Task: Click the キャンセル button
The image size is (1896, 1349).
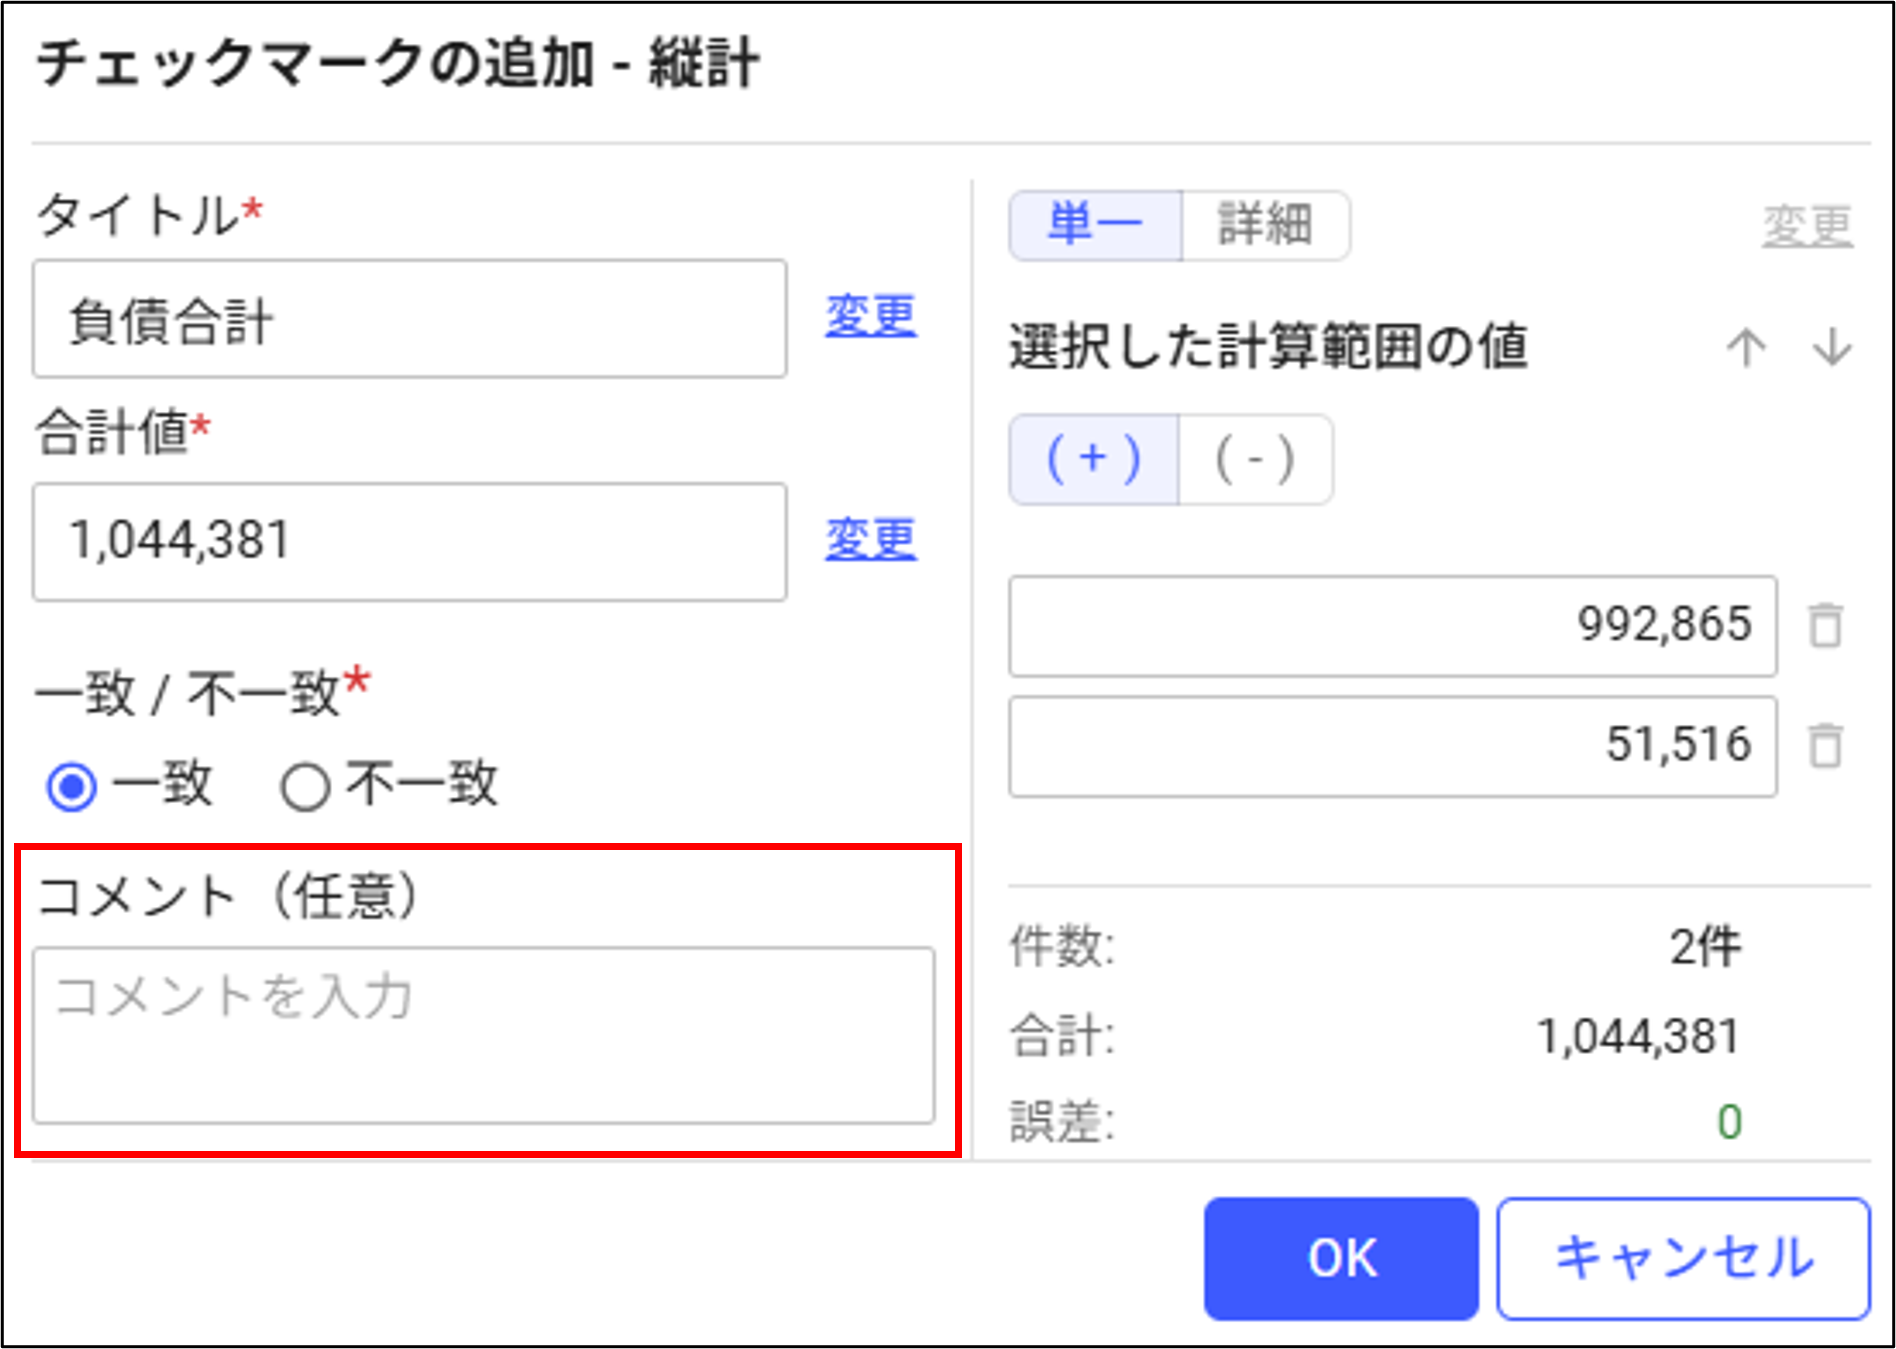Action: [1684, 1258]
